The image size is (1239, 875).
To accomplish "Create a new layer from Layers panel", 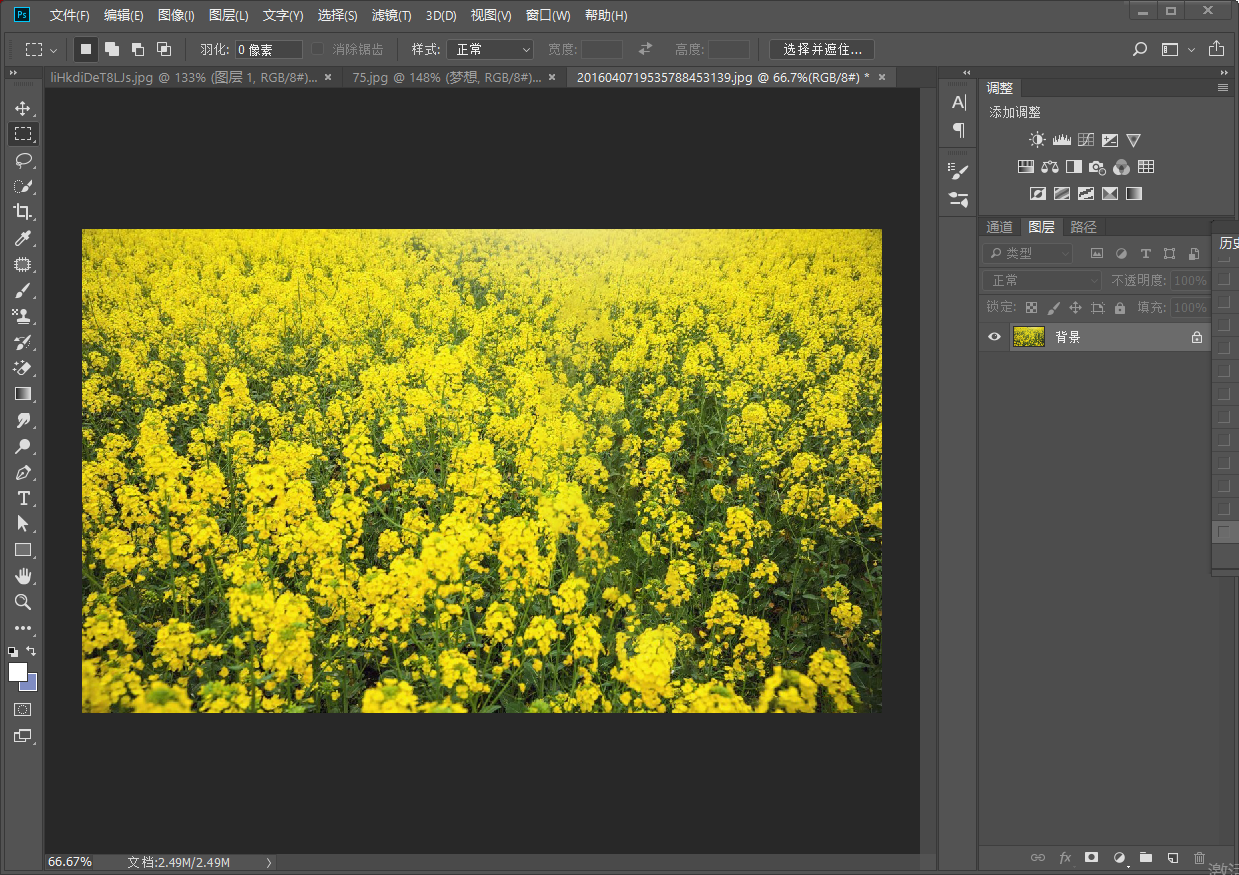I will tap(1173, 857).
